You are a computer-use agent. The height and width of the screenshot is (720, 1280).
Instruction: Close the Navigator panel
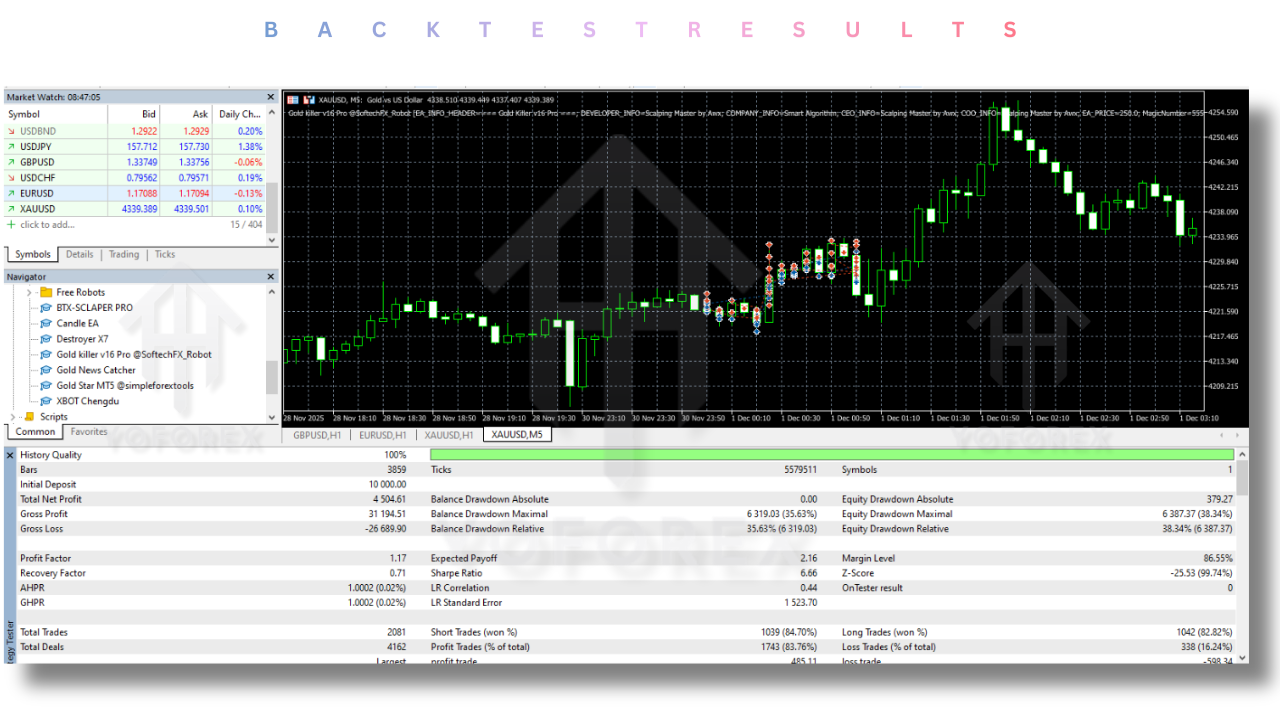tap(270, 277)
